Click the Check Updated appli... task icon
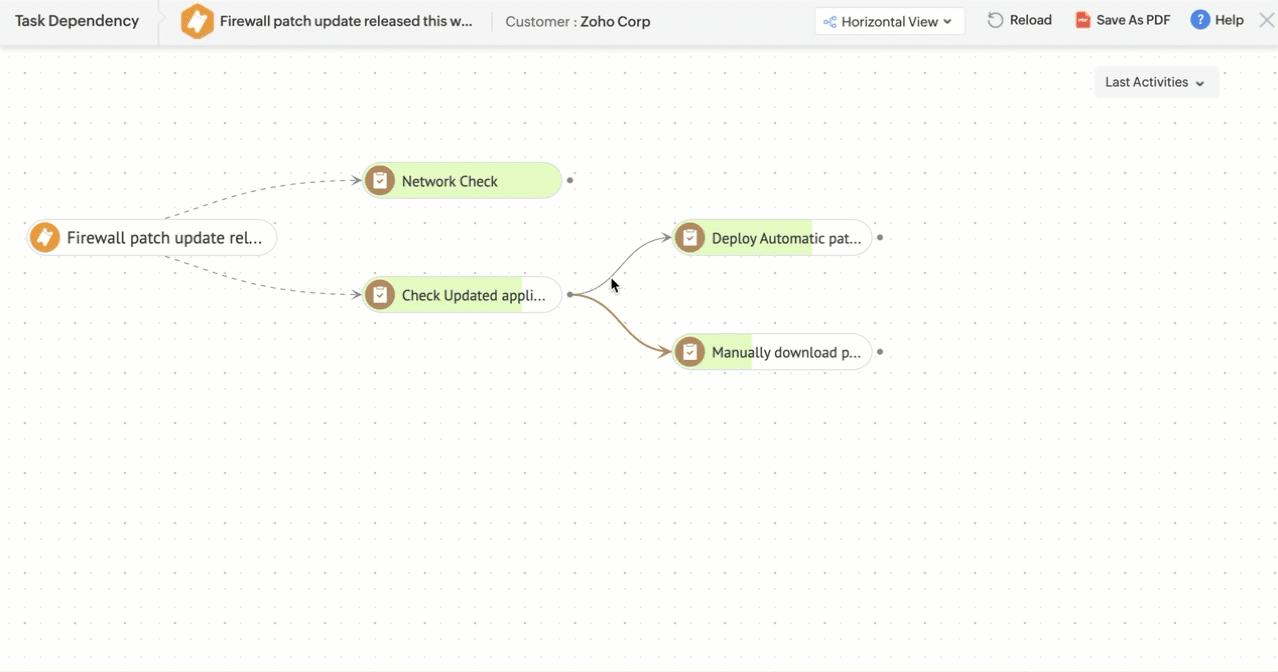The height and width of the screenshot is (672, 1278). [x=380, y=295]
